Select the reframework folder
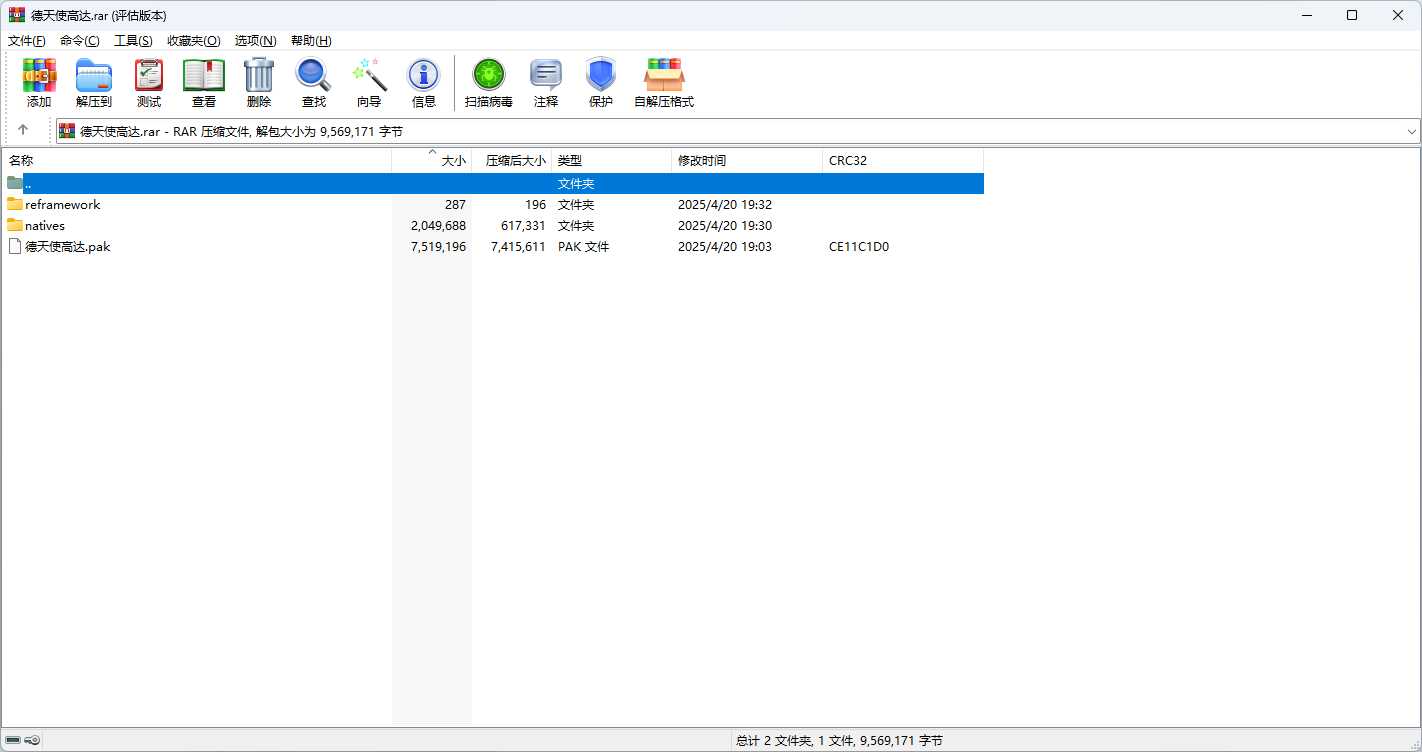The image size is (1422, 752). [62, 205]
